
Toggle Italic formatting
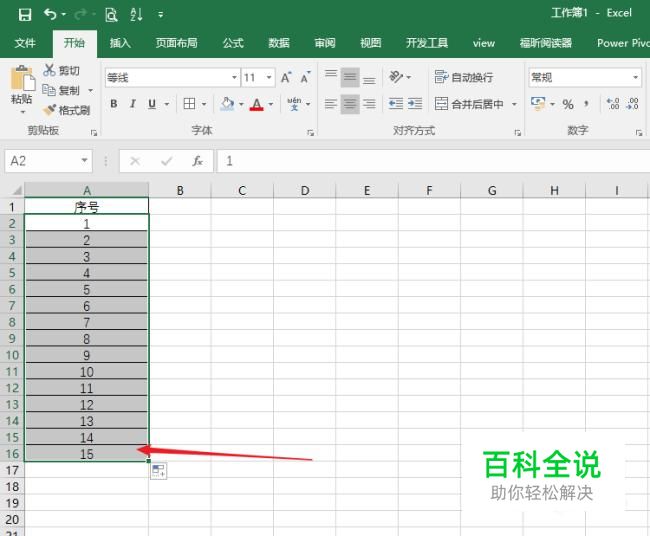tap(133, 104)
